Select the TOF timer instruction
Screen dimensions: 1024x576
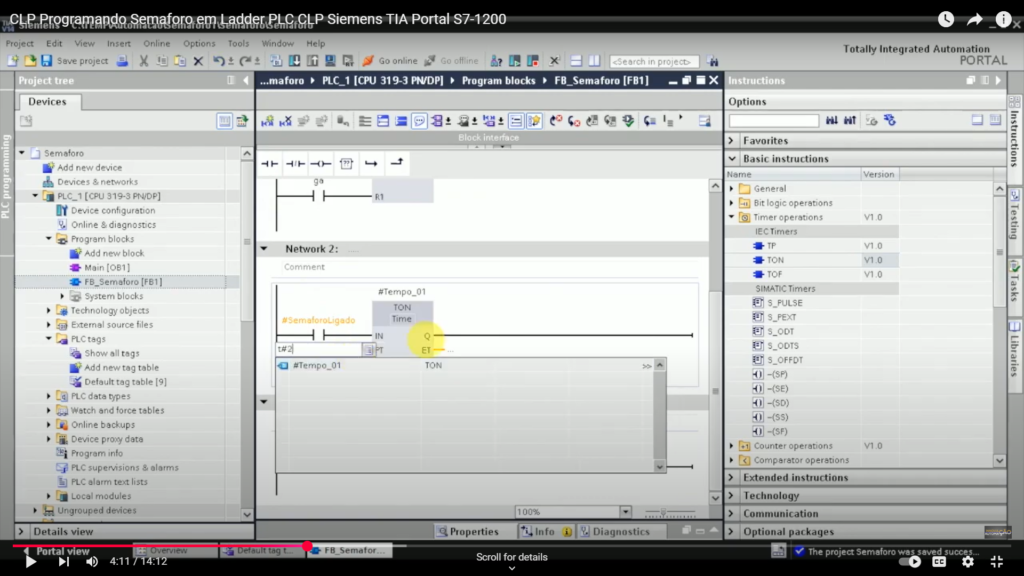pos(775,274)
